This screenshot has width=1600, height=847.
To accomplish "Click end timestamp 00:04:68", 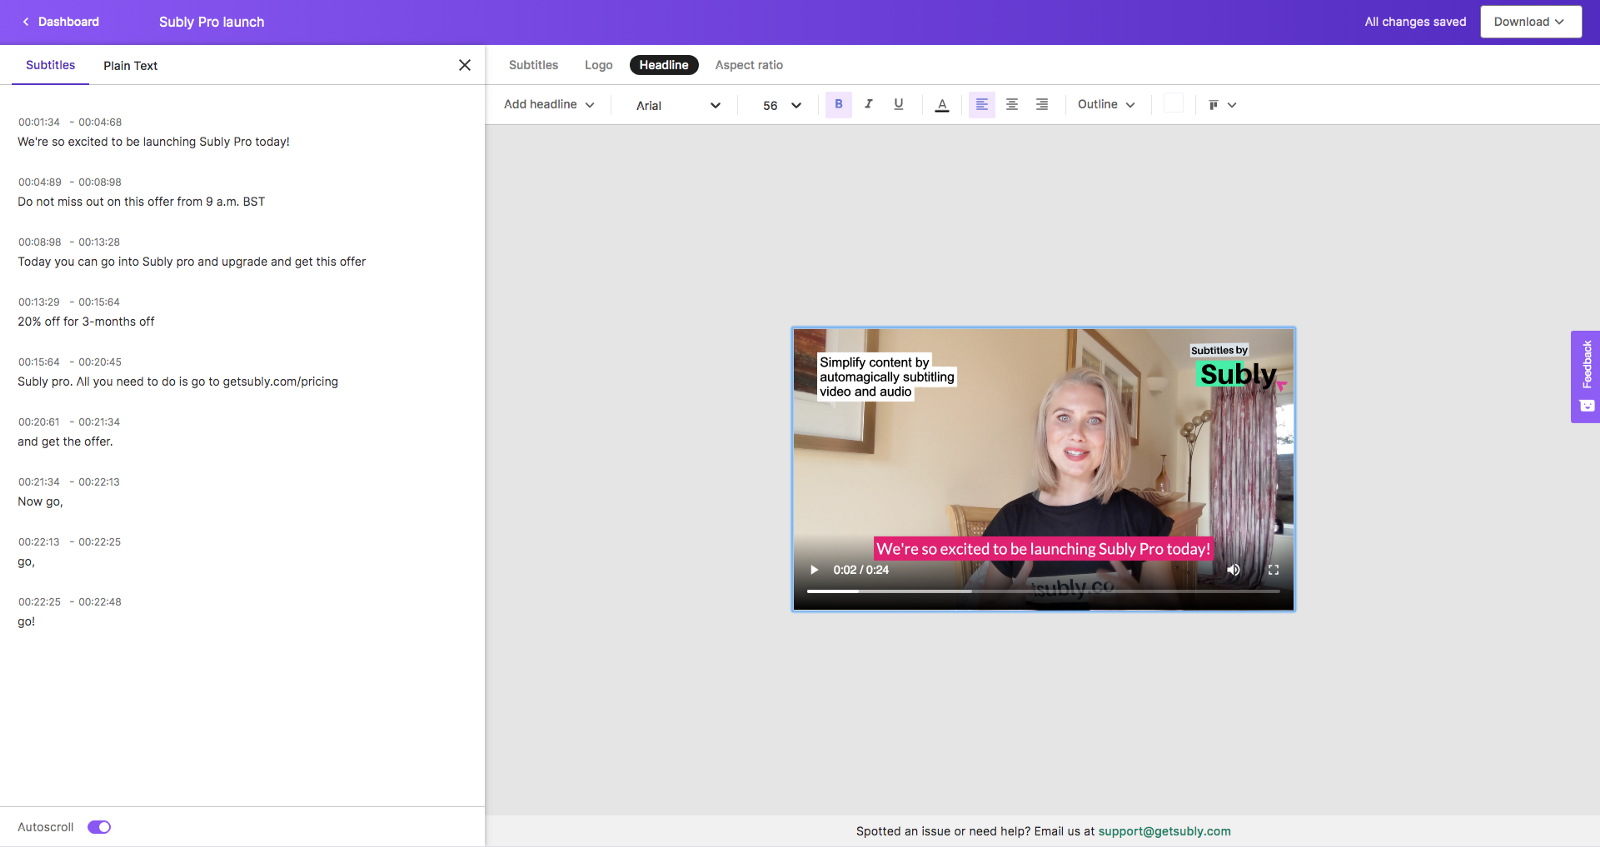I will [100, 122].
